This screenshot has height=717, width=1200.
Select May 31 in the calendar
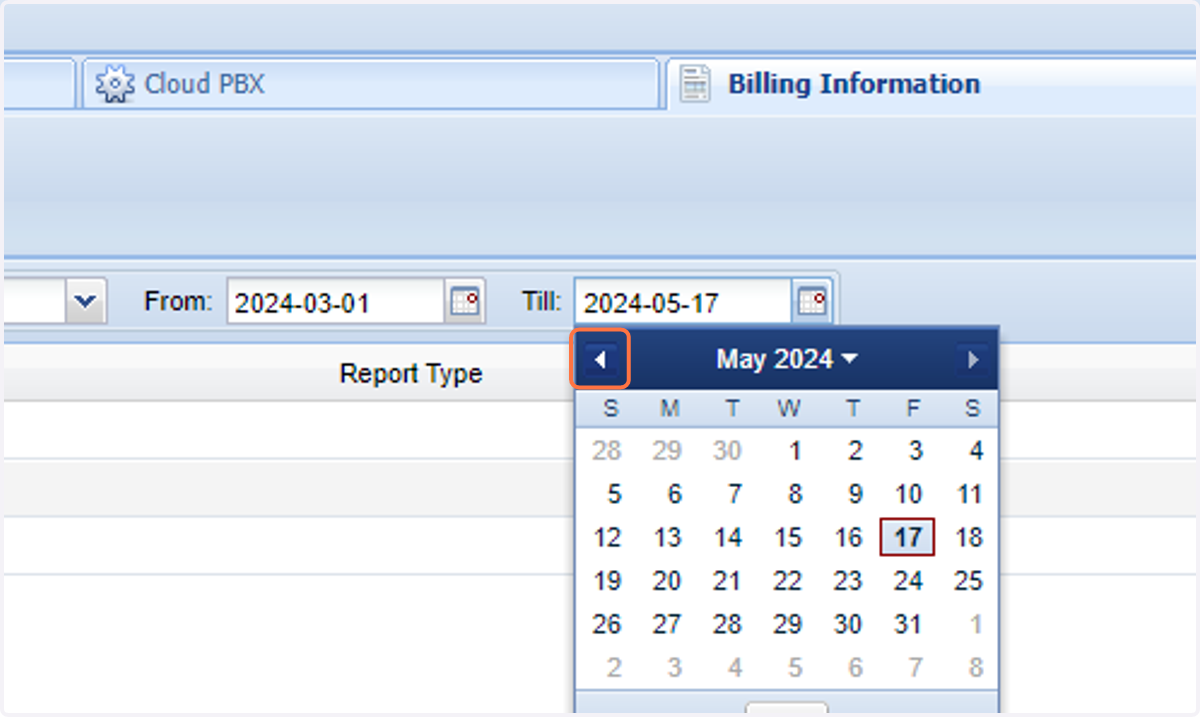[908, 625]
